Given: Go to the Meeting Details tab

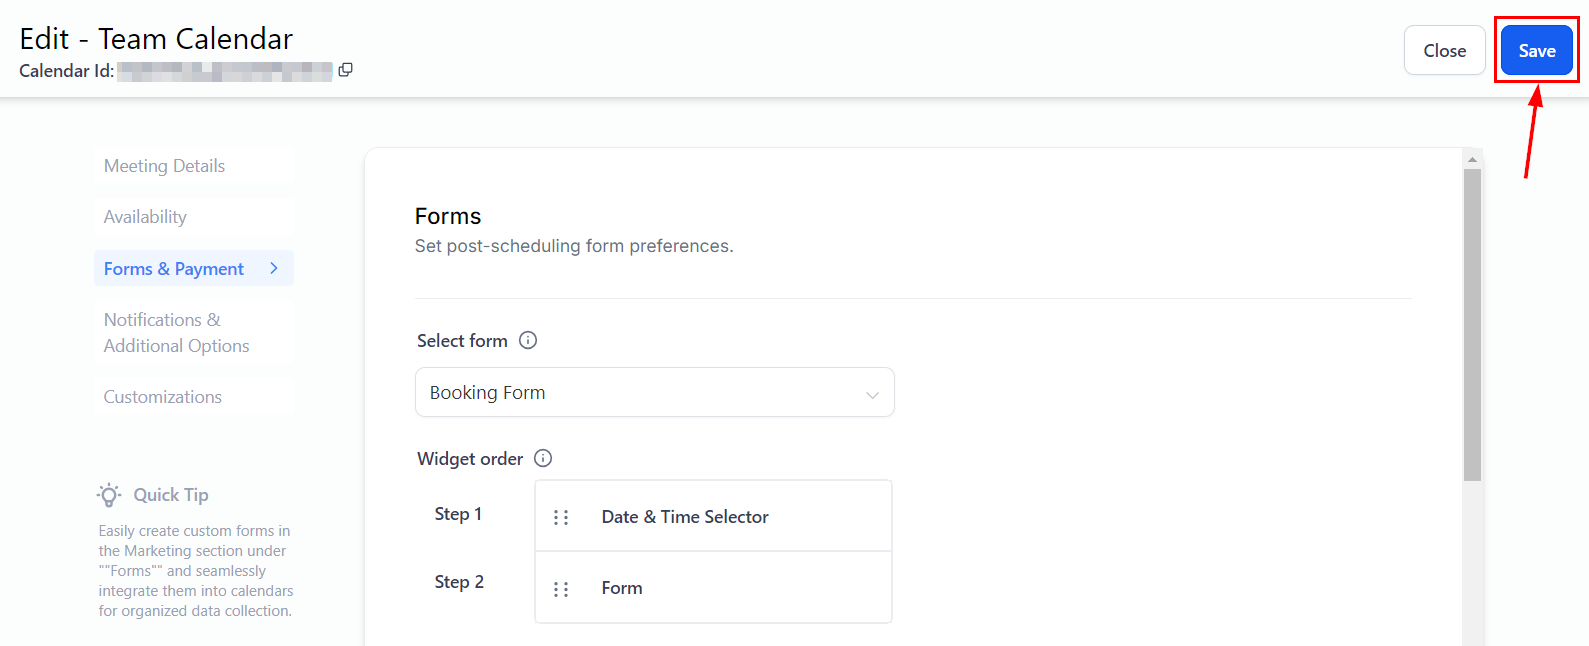Looking at the screenshot, I should (x=165, y=166).
